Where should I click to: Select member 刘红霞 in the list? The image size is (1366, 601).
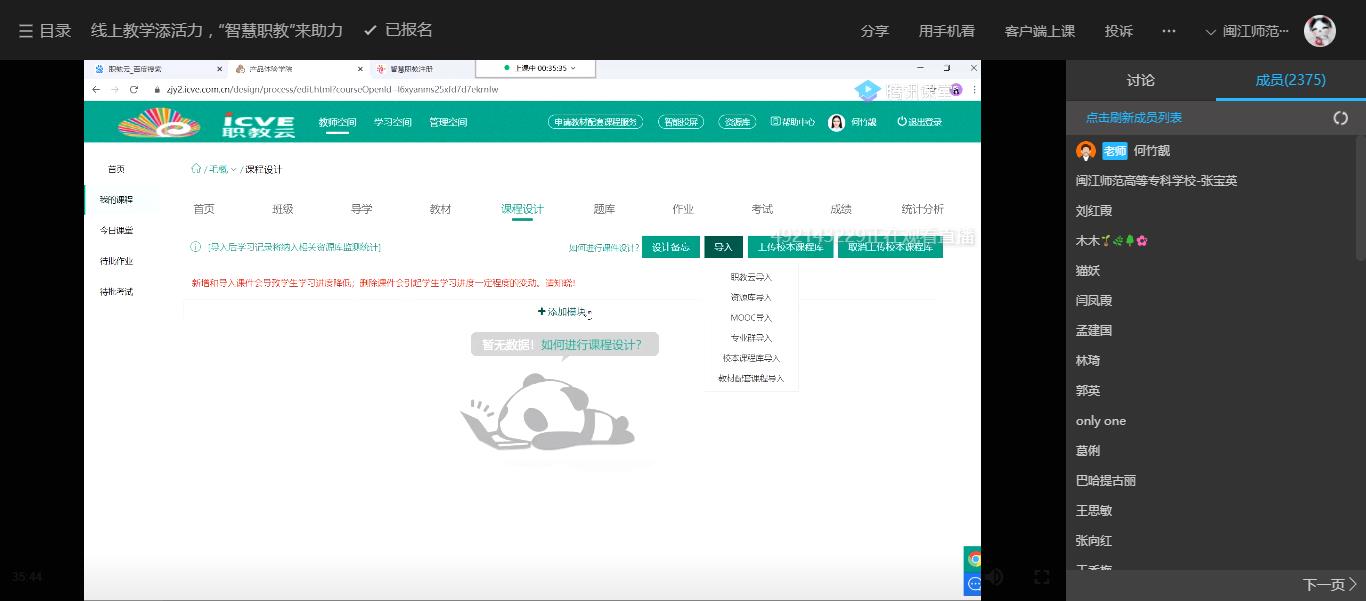point(1094,211)
